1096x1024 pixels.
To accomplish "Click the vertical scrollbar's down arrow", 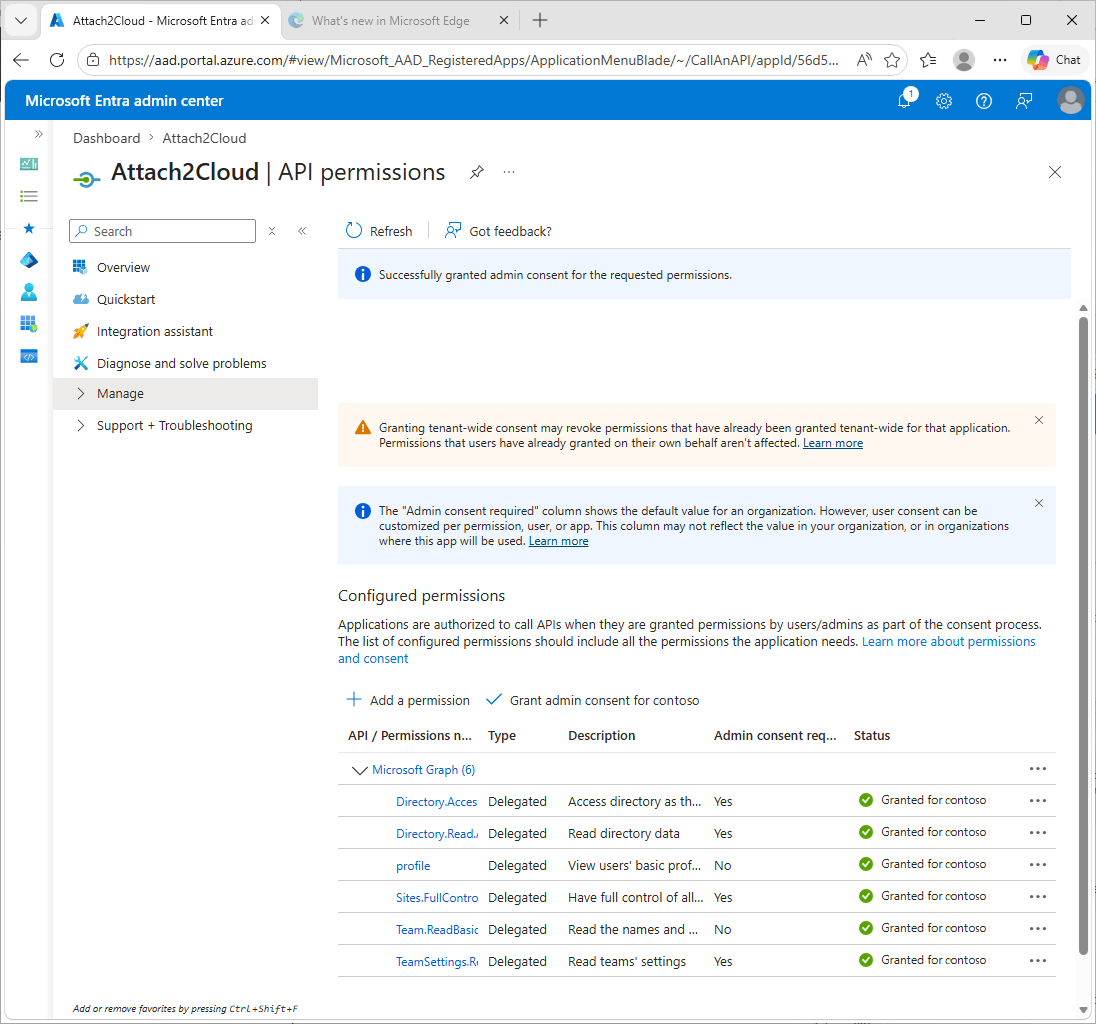I will point(1083,1010).
